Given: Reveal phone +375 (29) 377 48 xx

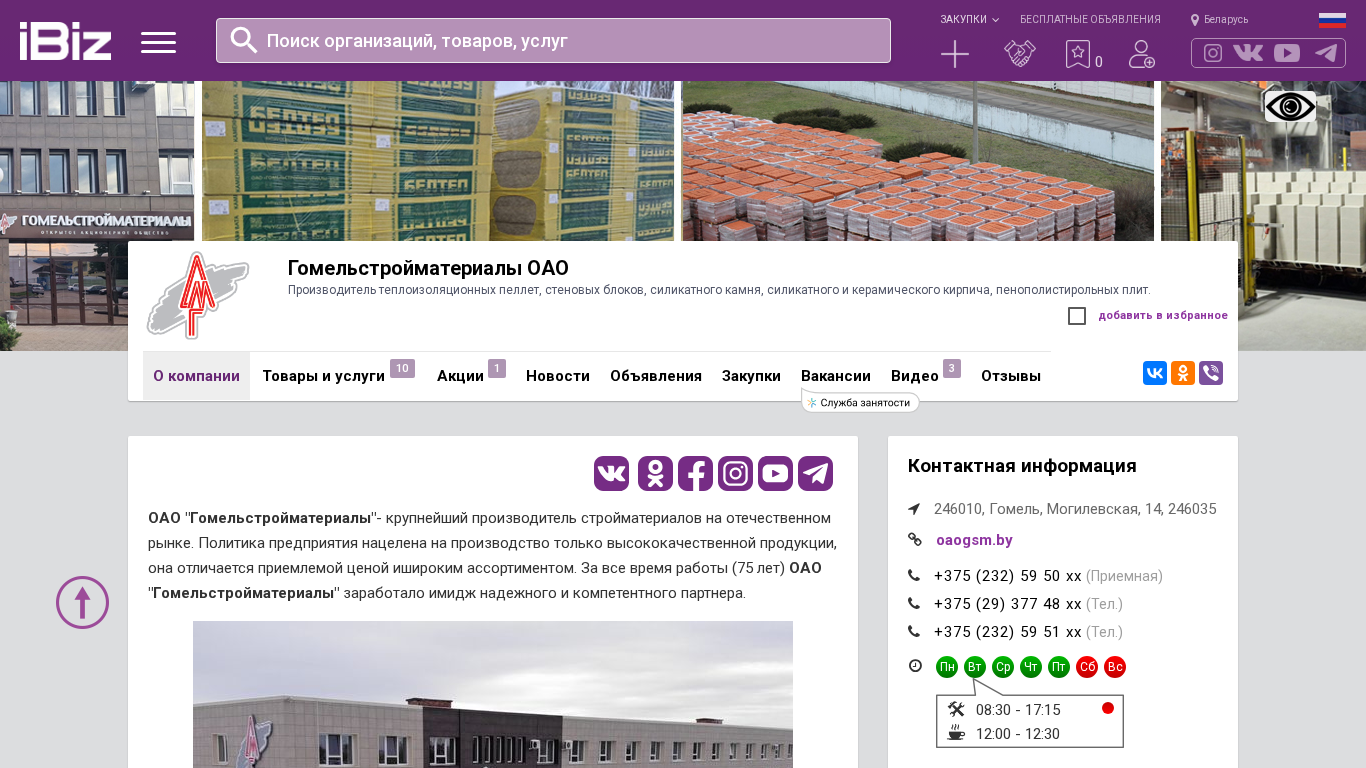Looking at the screenshot, I should 1008,604.
